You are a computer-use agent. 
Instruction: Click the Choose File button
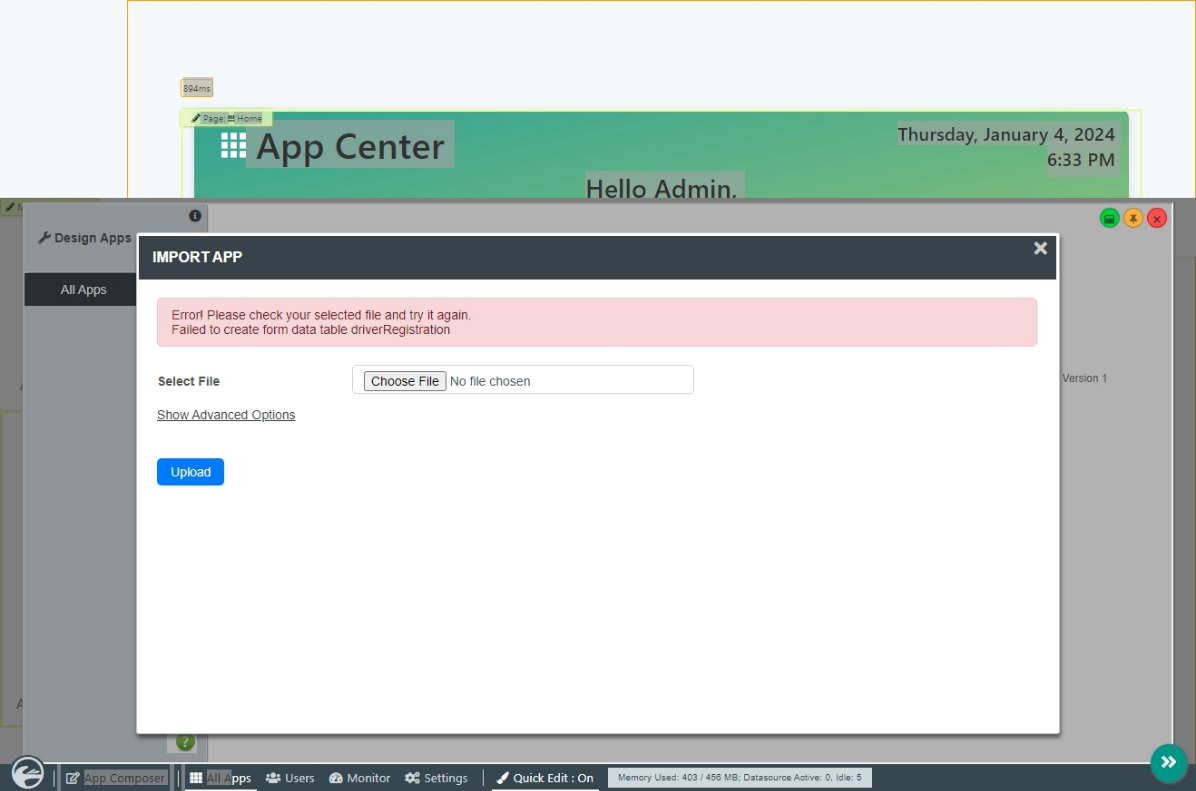click(404, 381)
